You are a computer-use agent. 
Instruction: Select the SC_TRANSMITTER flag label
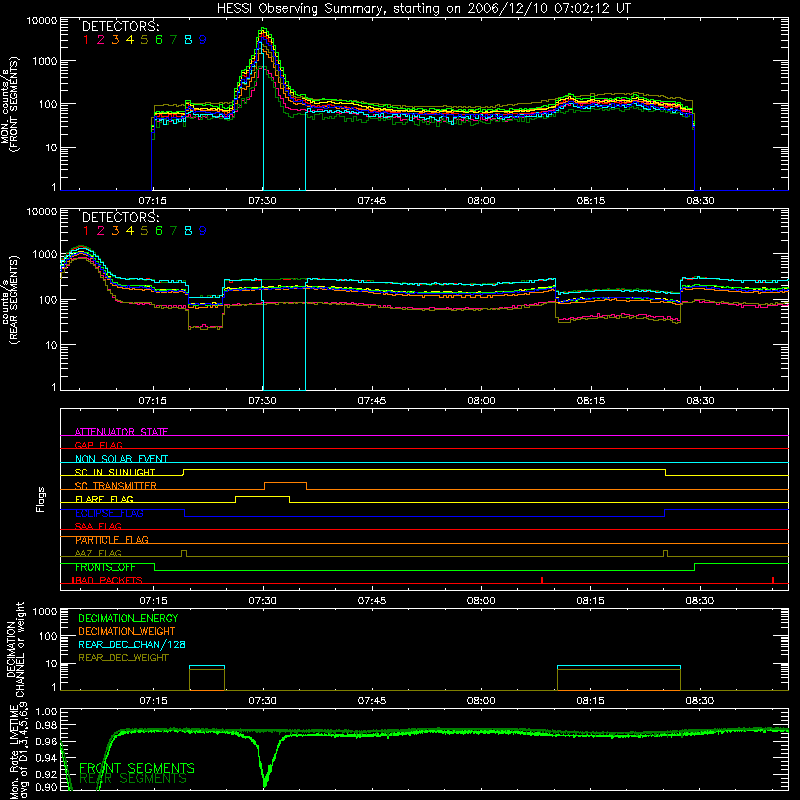point(116,485)
